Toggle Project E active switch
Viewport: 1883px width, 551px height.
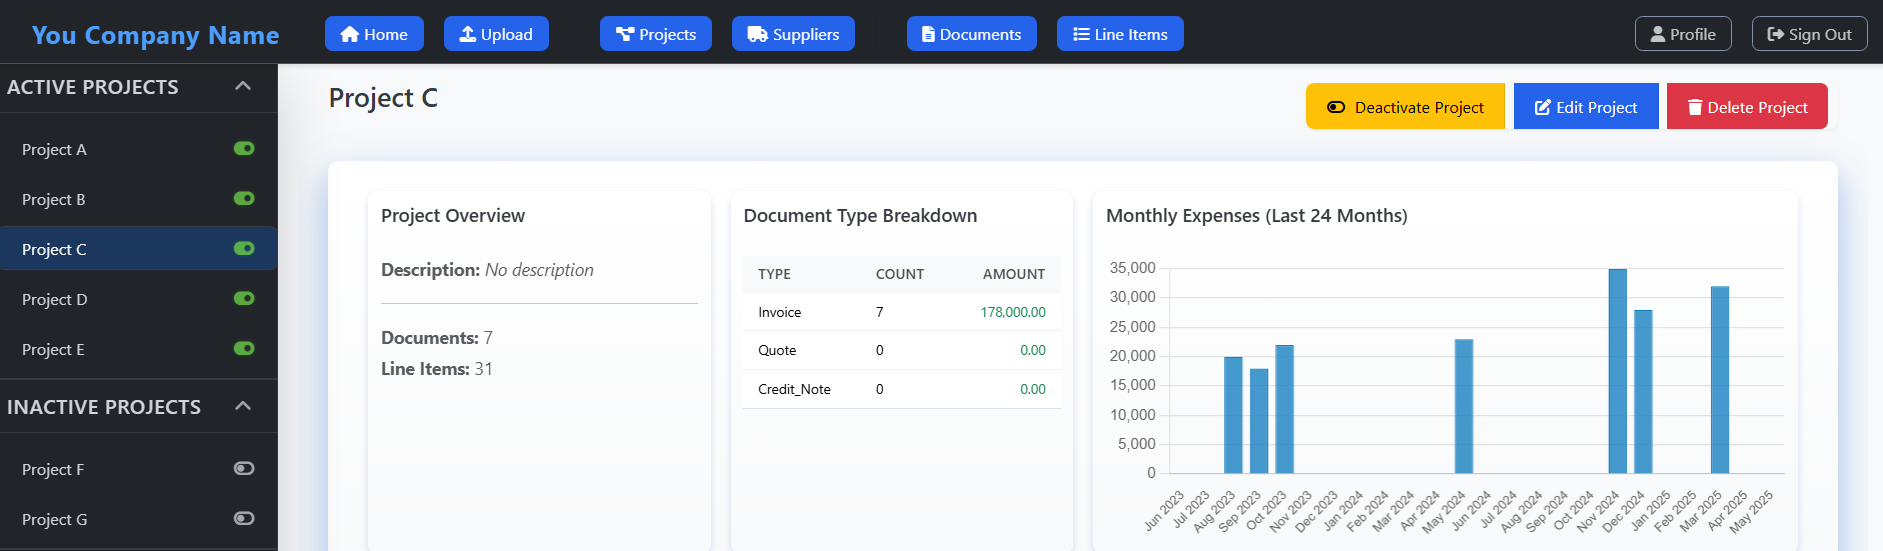click(244, 348)
